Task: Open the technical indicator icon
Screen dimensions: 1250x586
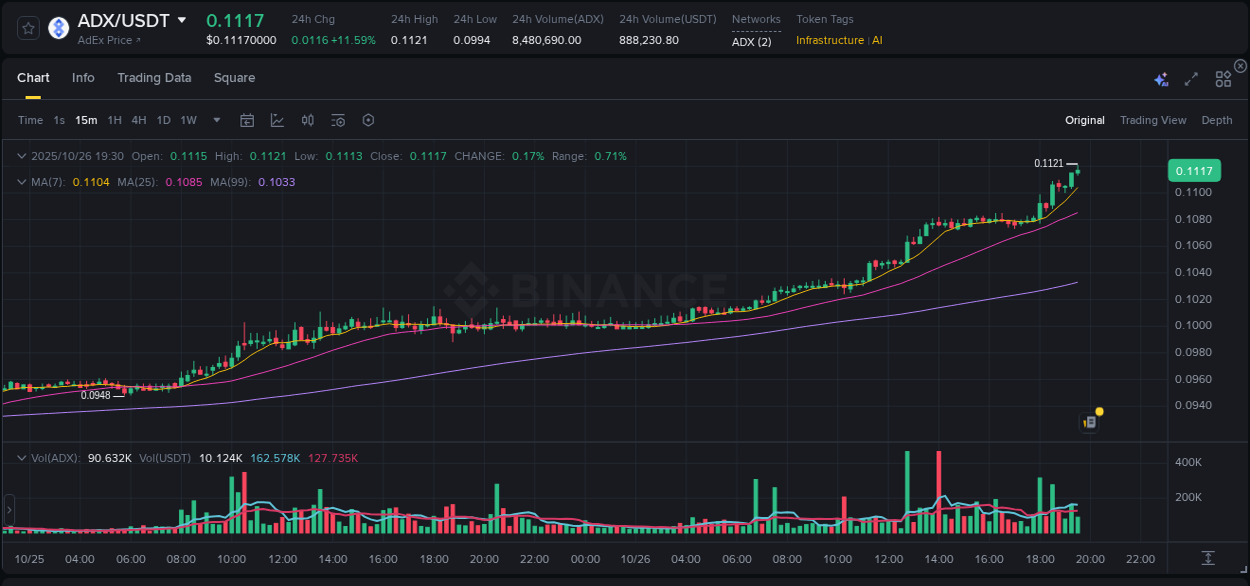Action: [x=337, y=120]
